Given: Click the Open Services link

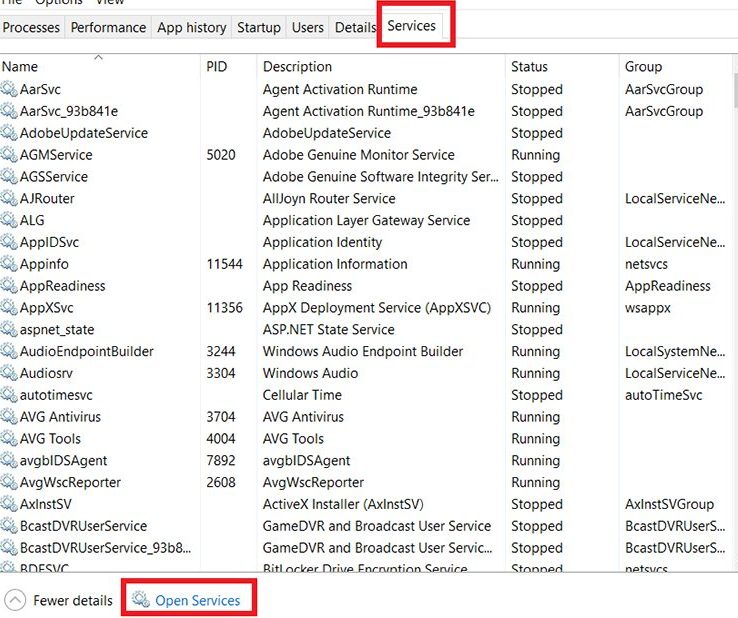Looking at the screenshot, I should [x=197, y=601].
